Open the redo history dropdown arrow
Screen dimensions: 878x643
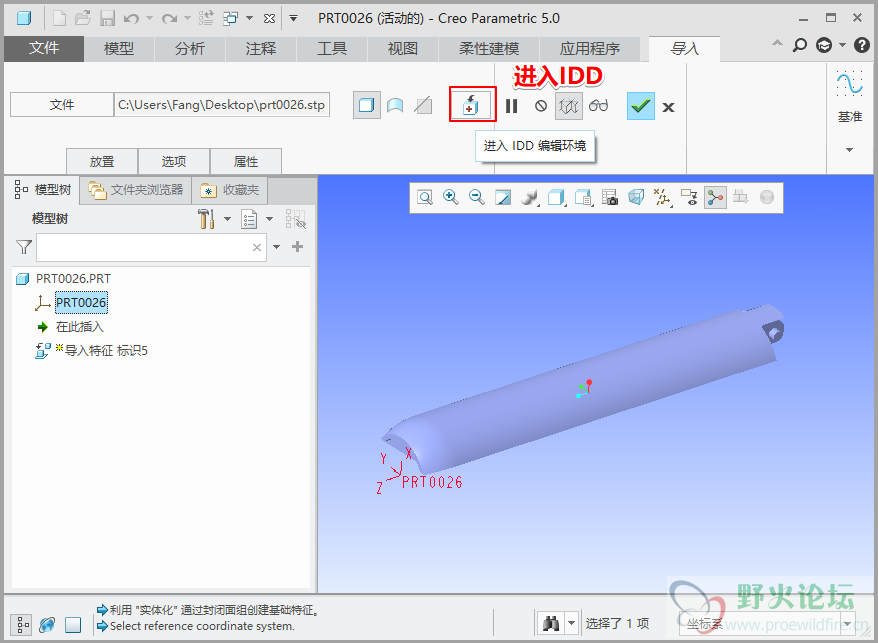[188, 18]
